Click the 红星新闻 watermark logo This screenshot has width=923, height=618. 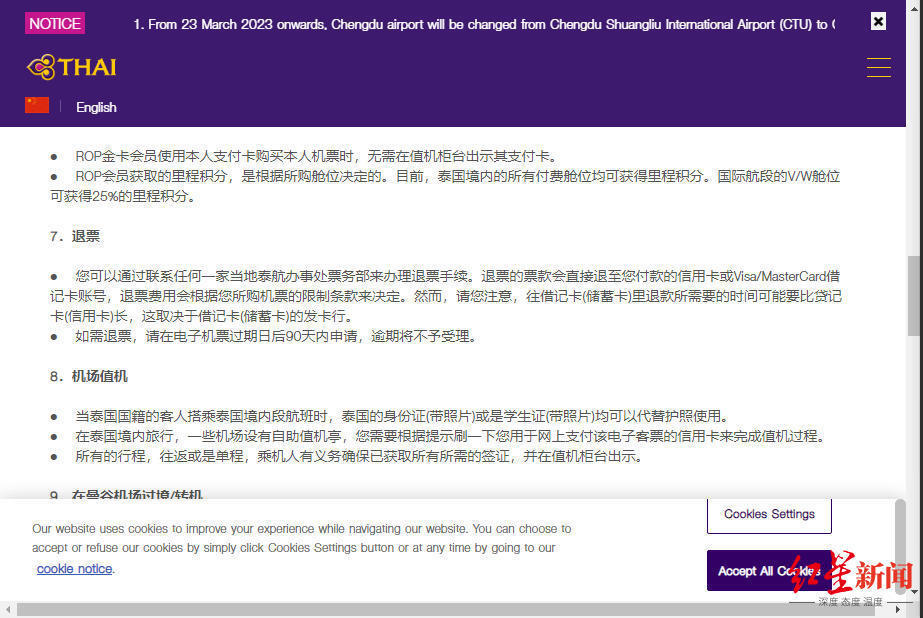pos(852,576)
